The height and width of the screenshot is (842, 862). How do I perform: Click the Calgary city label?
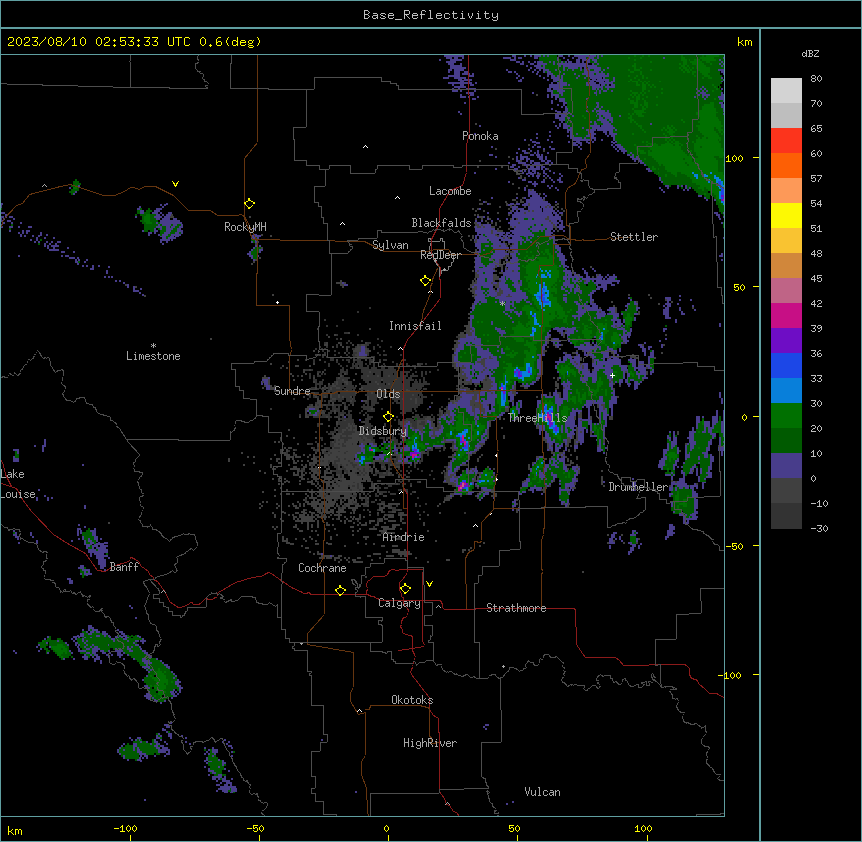399,603
